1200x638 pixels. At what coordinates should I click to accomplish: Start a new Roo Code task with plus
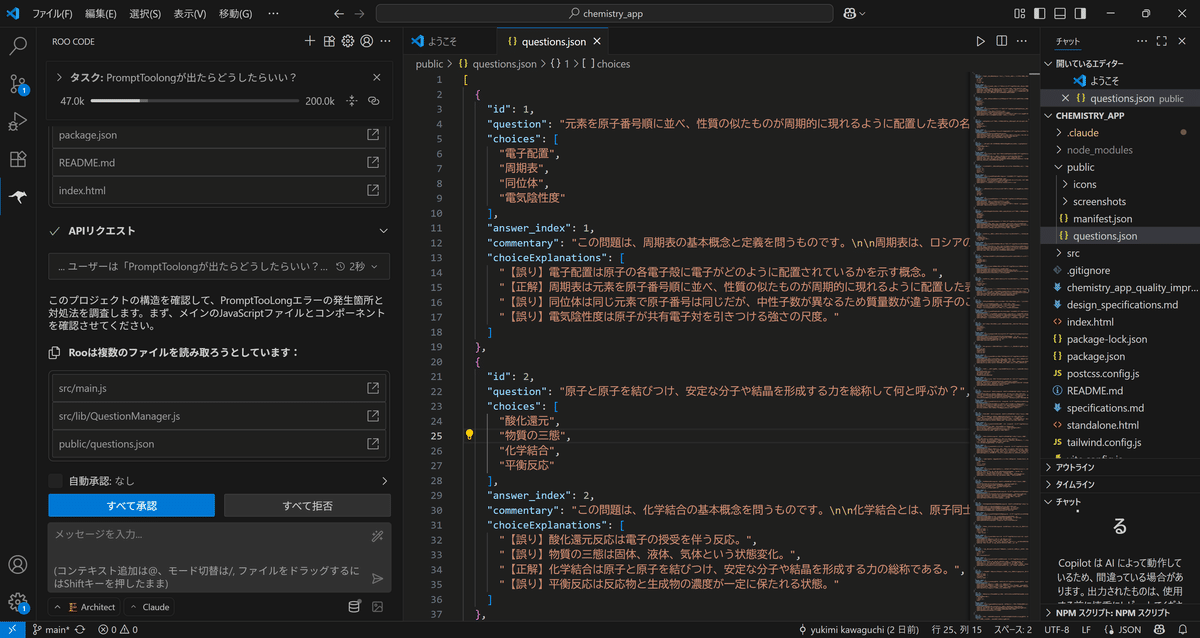[x=309, y=41]
